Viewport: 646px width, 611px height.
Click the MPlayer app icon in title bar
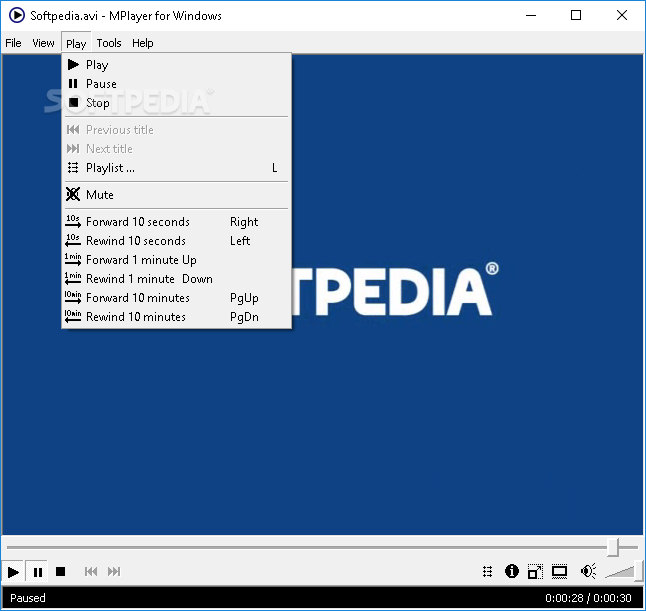pyautogui.click(x=17, y=16)
